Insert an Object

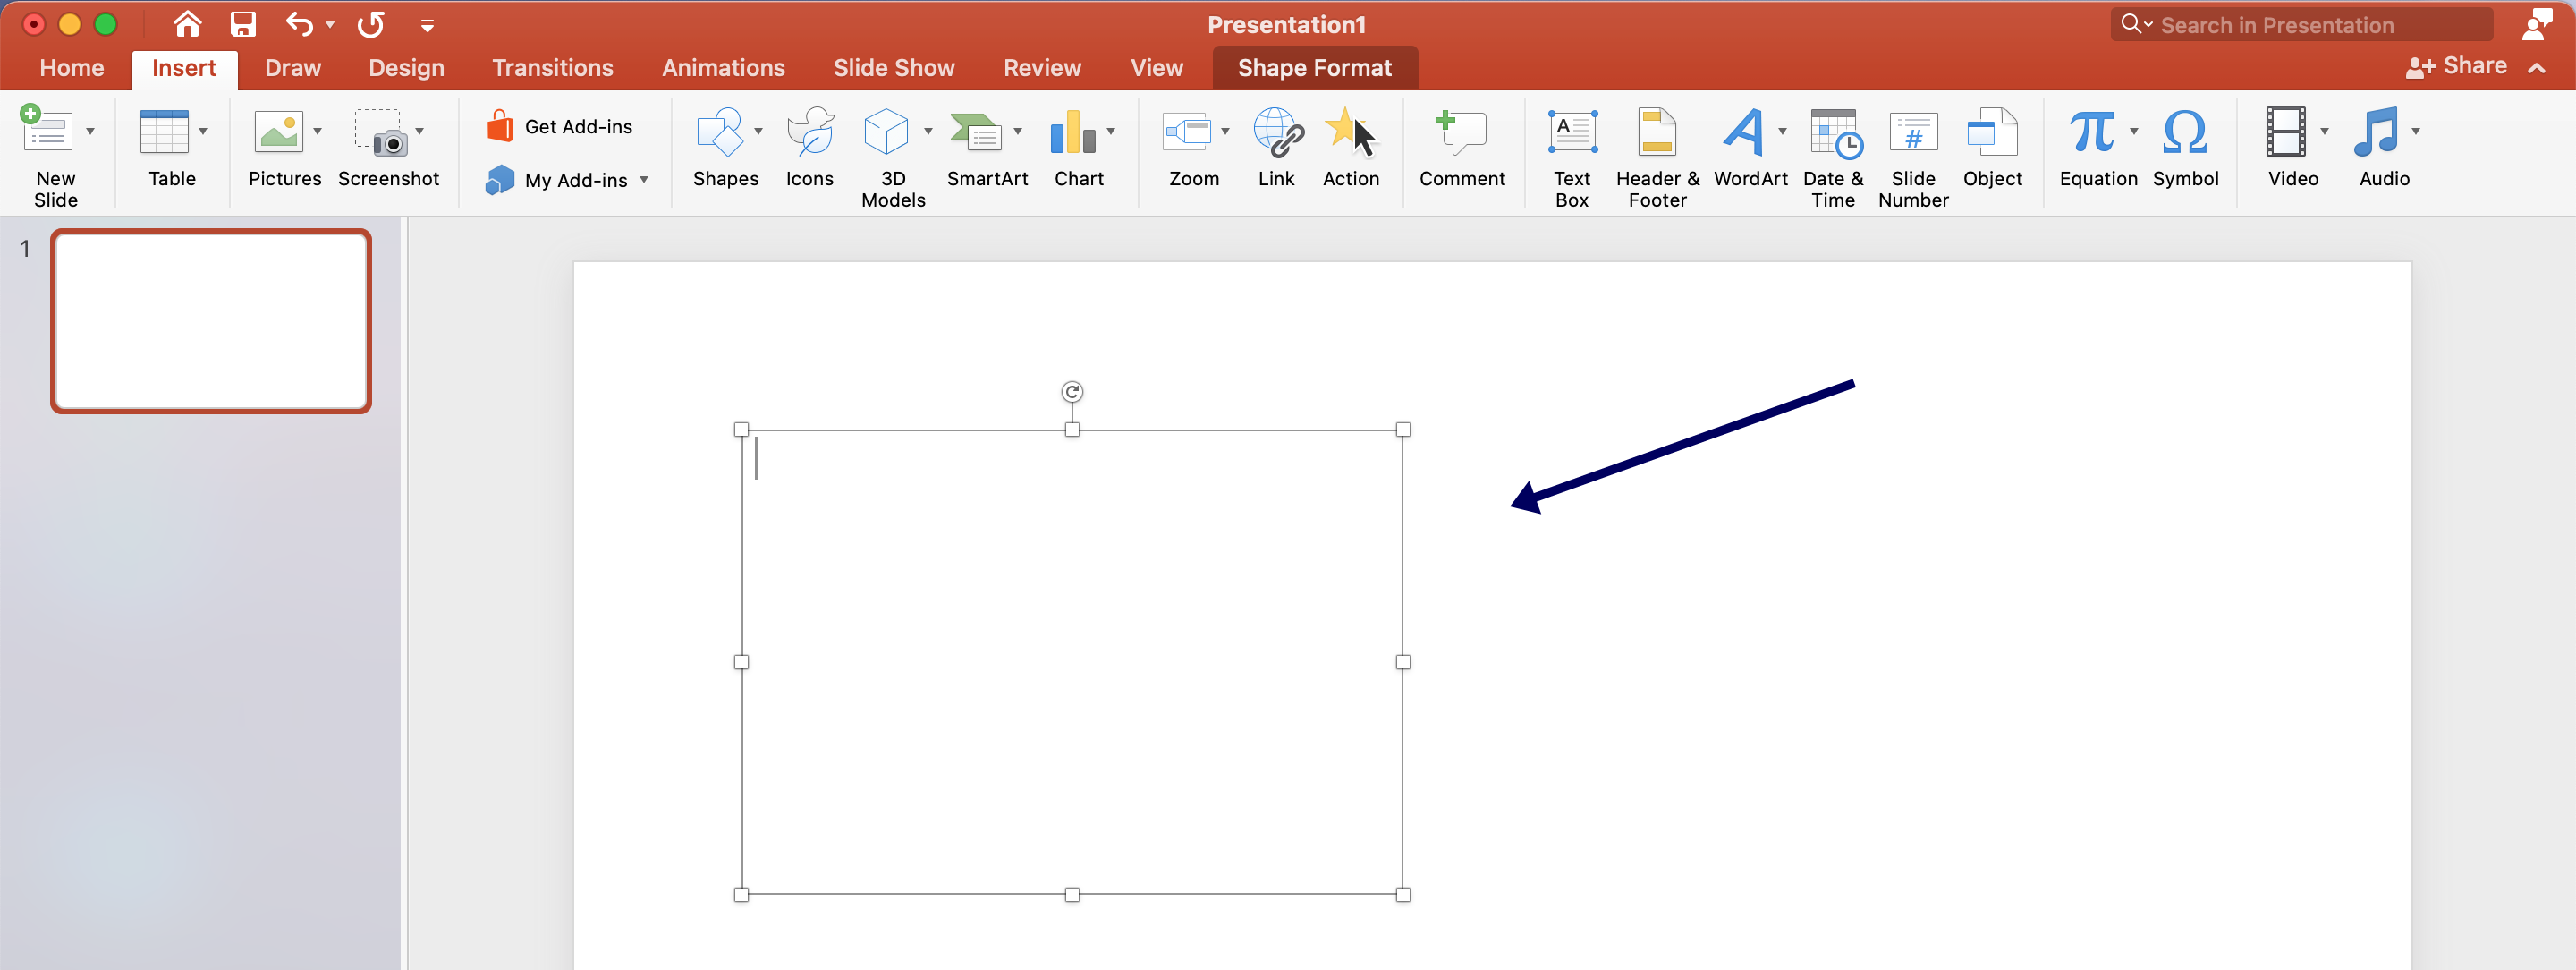coord(1992,148)
